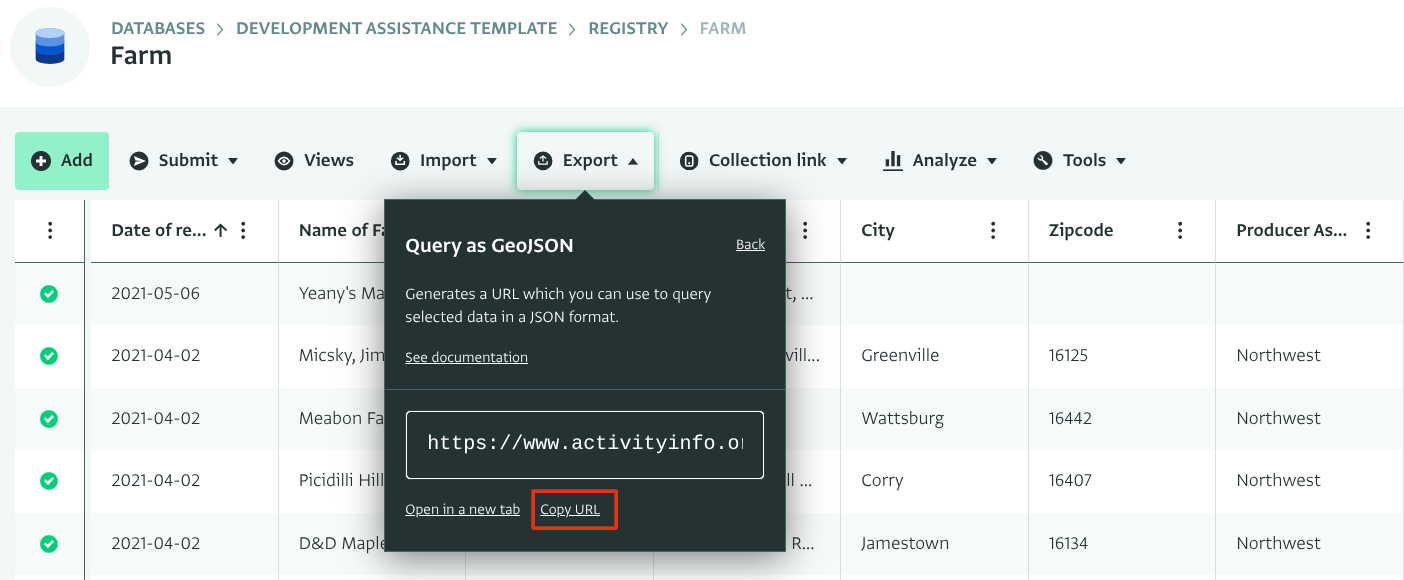Click three-dot menu of Date column
1404x580 pixels.
pos(243,231)
